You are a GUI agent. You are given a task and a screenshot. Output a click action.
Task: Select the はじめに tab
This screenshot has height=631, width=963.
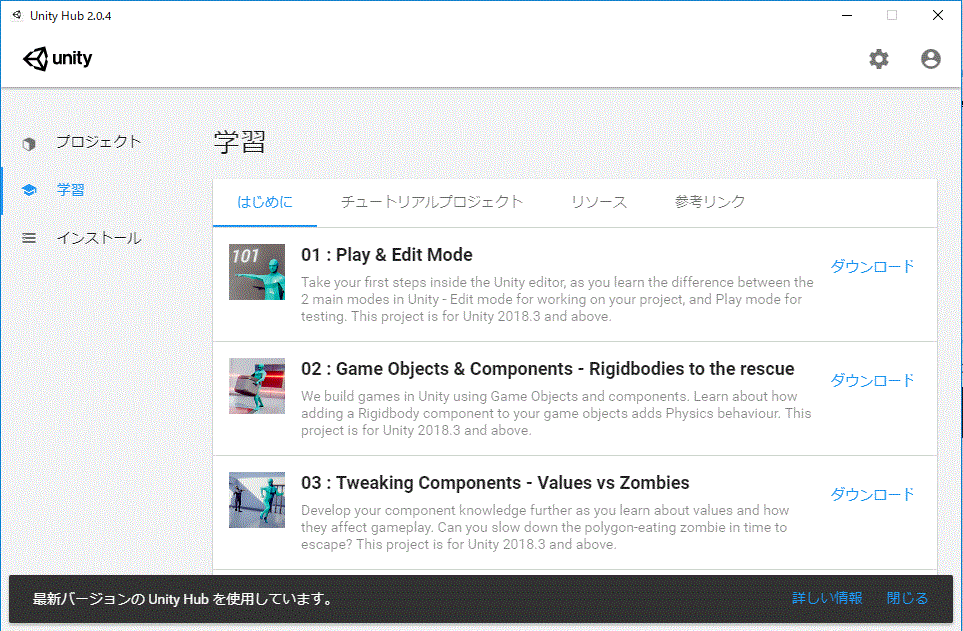pos(265,202)
